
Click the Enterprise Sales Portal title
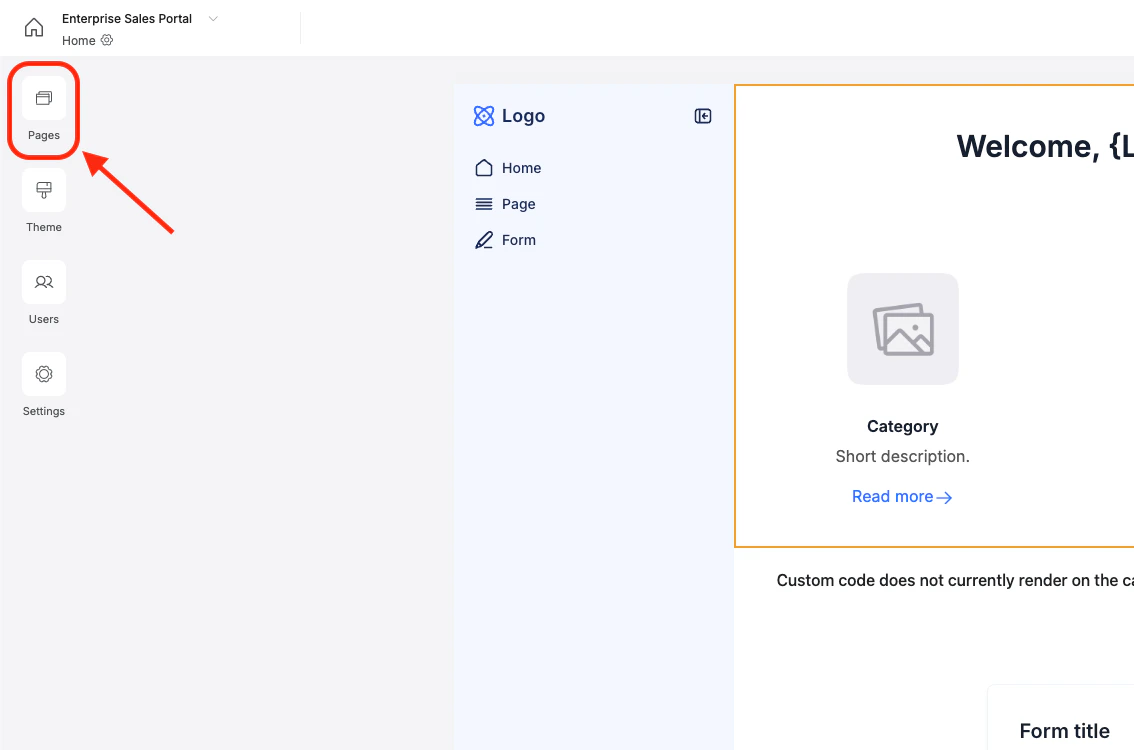[127, 19]
